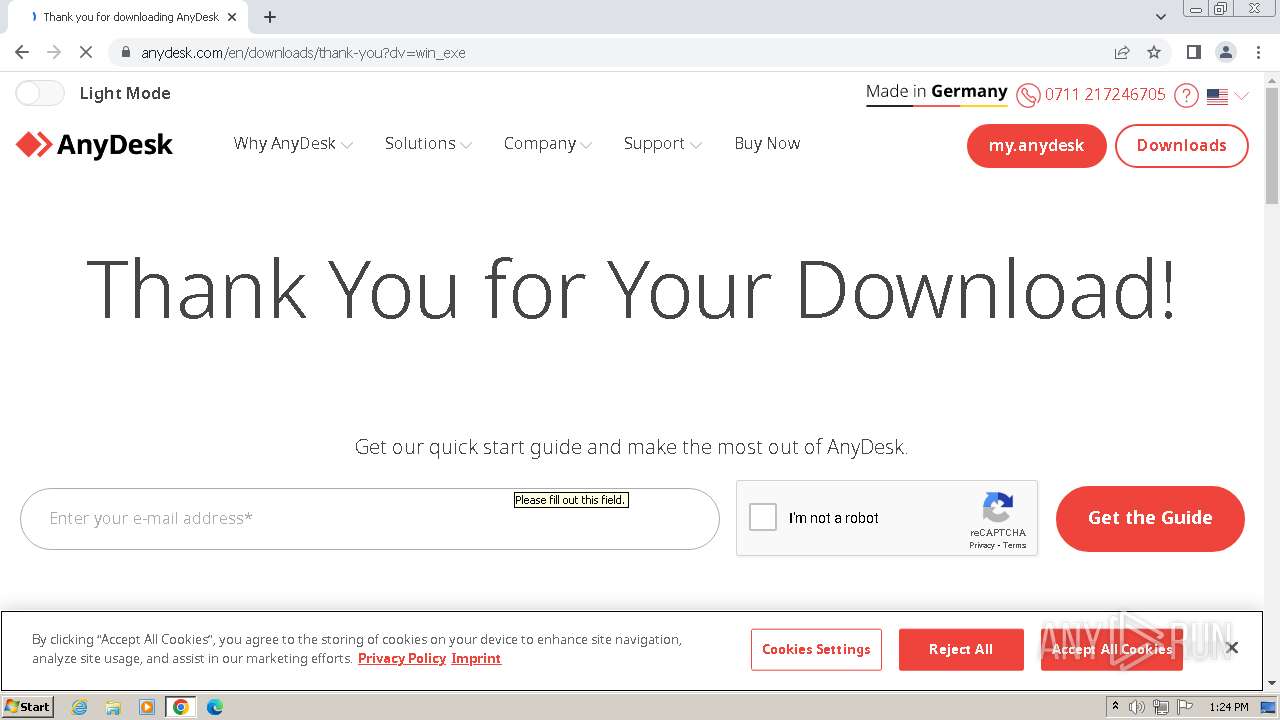Show hidden system tray icons
The width and height of the screenshot is (1280, 720).
1115,706
